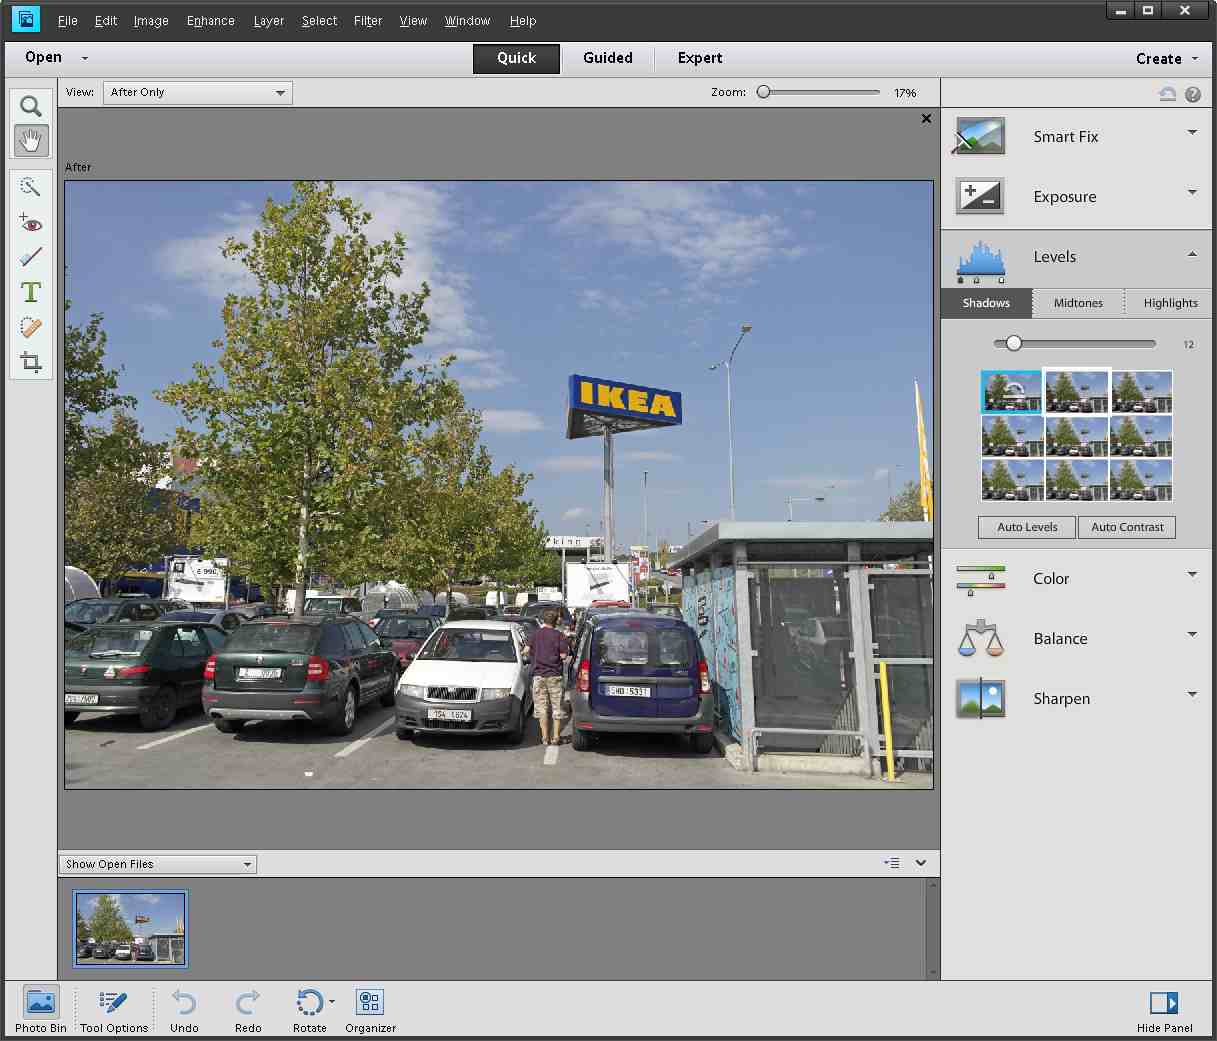This screenshot has width=1217, height=1041.
Task: Select the Quick Selection tool
Action: coord(31,187)
